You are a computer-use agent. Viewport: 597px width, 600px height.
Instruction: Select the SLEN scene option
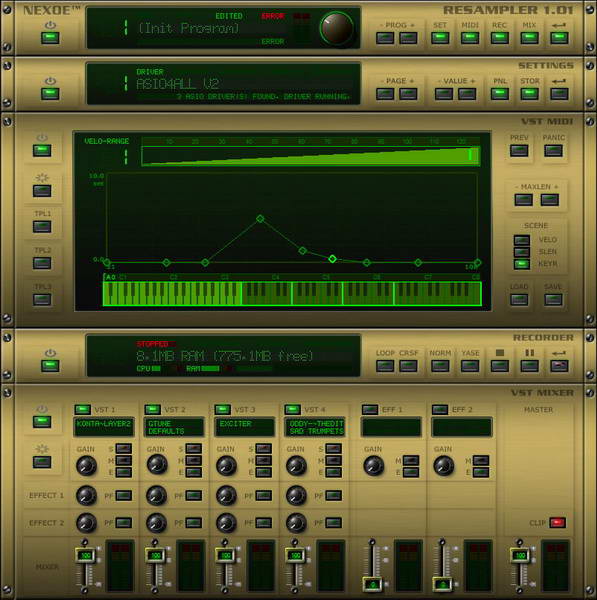tap(522, 252)
